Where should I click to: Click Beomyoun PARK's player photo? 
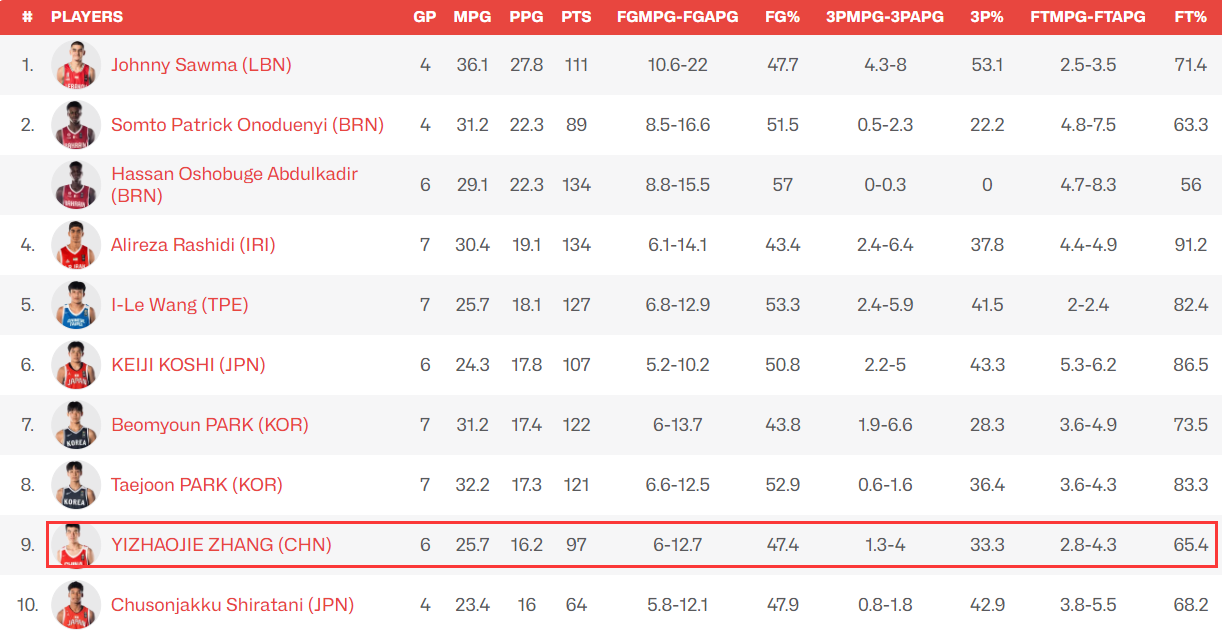(x=76, y=425)
